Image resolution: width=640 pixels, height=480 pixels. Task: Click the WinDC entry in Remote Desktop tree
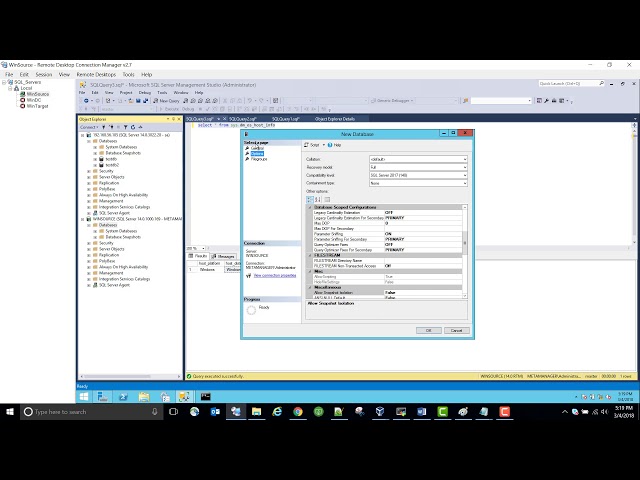[x=33, y=100]
